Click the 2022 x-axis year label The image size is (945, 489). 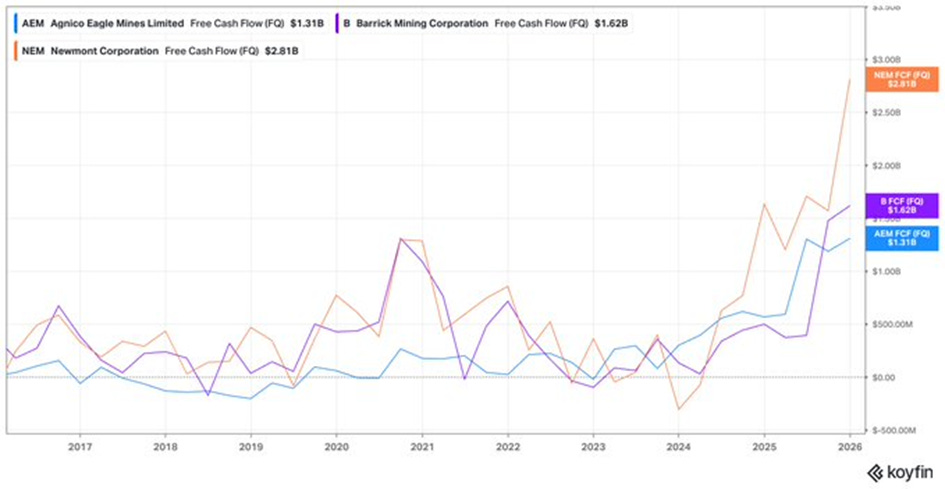(507, 448)
